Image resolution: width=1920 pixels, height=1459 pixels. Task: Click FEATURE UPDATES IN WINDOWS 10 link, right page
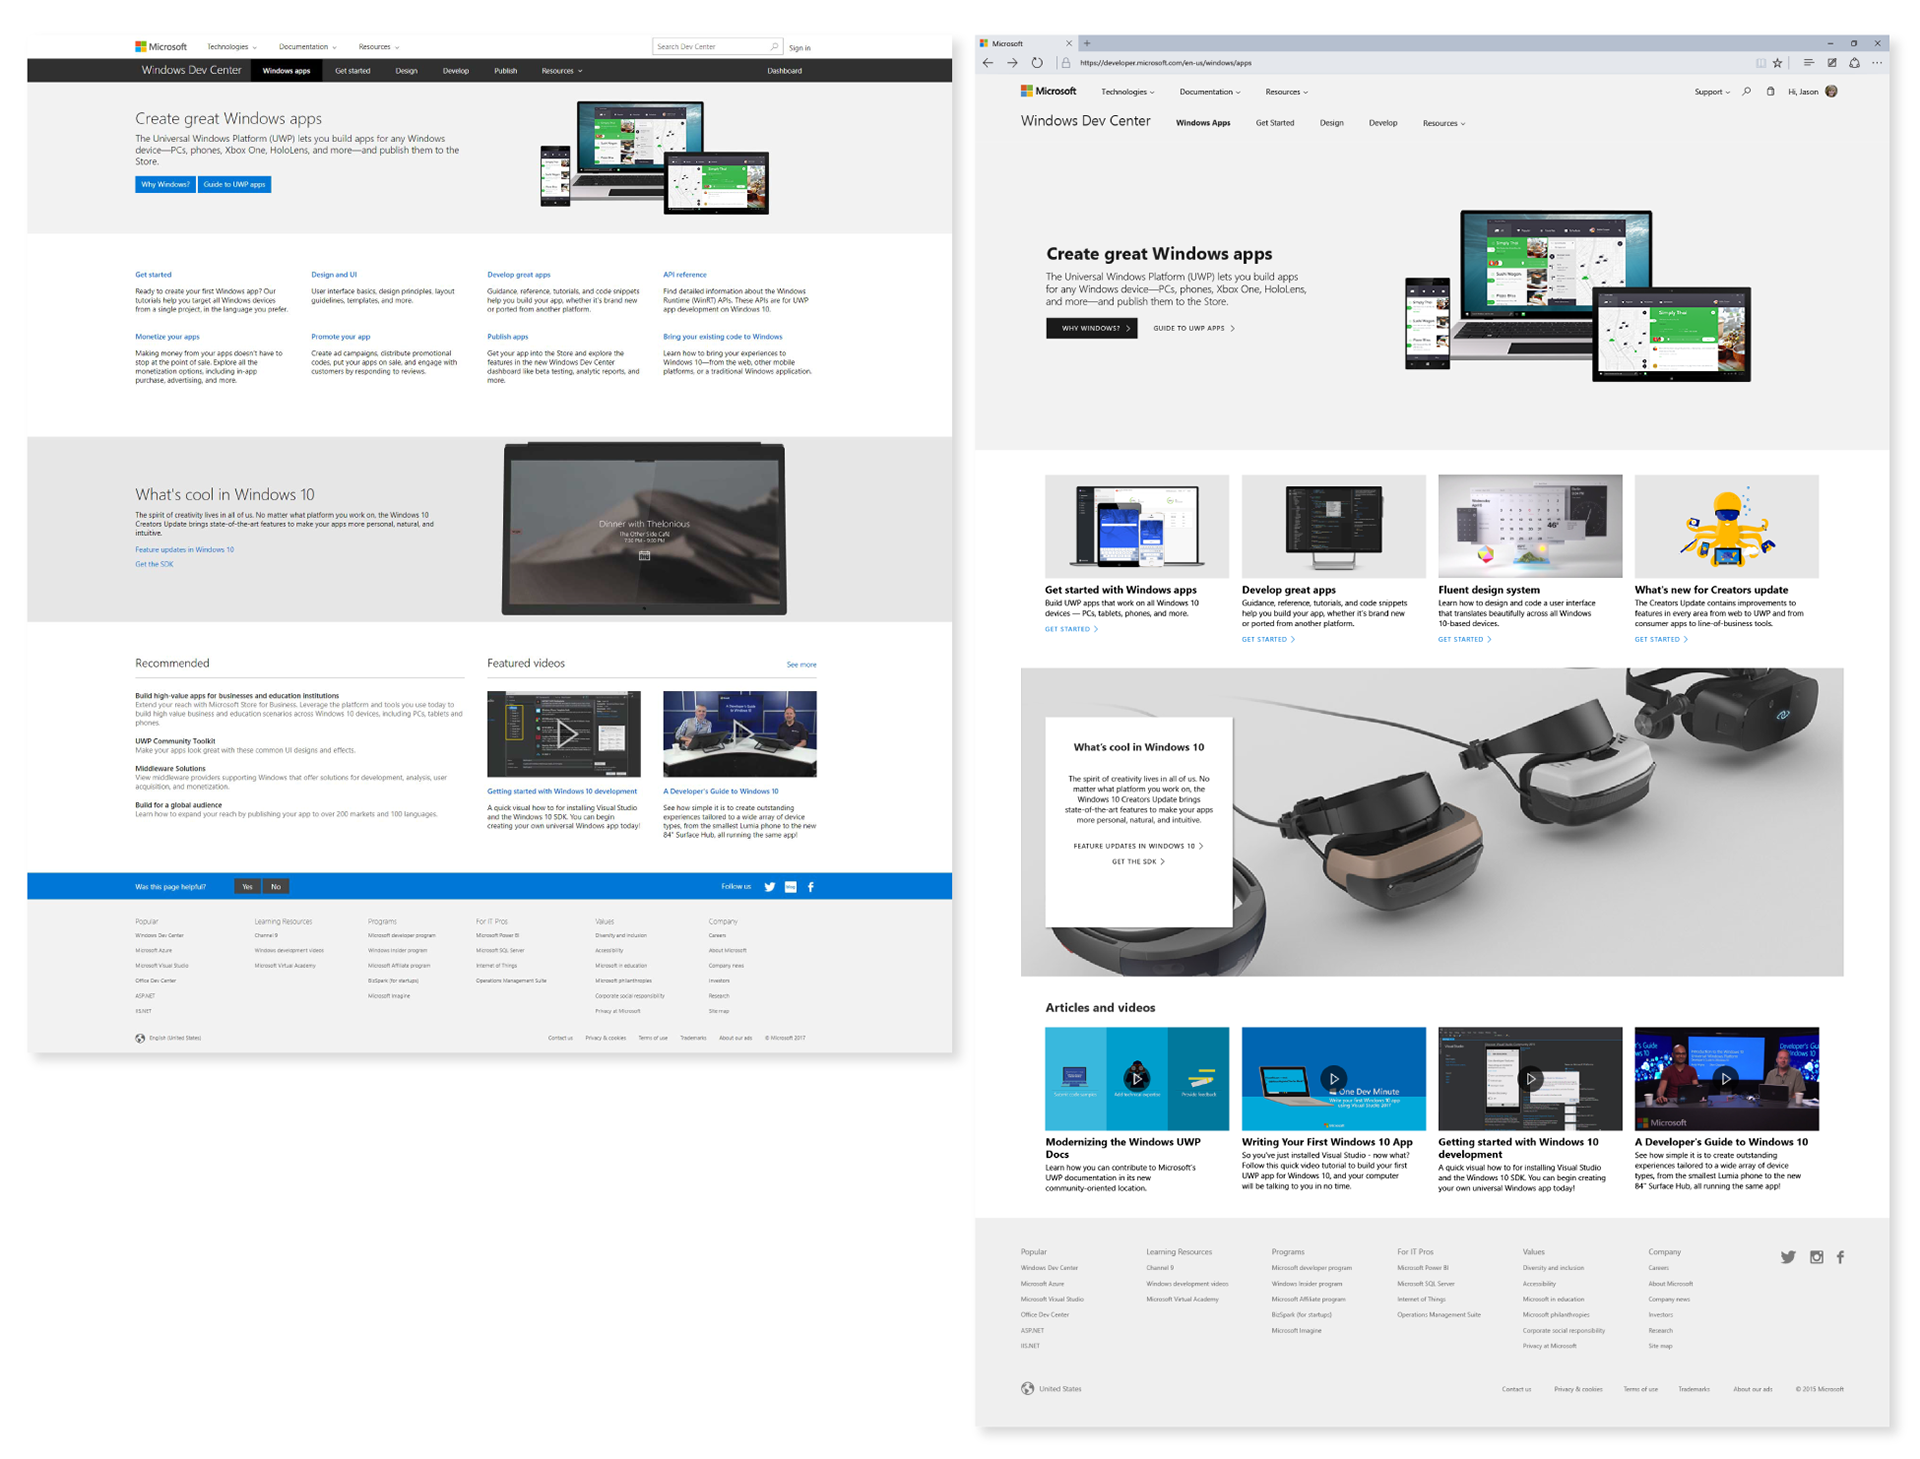(1138, 846)
